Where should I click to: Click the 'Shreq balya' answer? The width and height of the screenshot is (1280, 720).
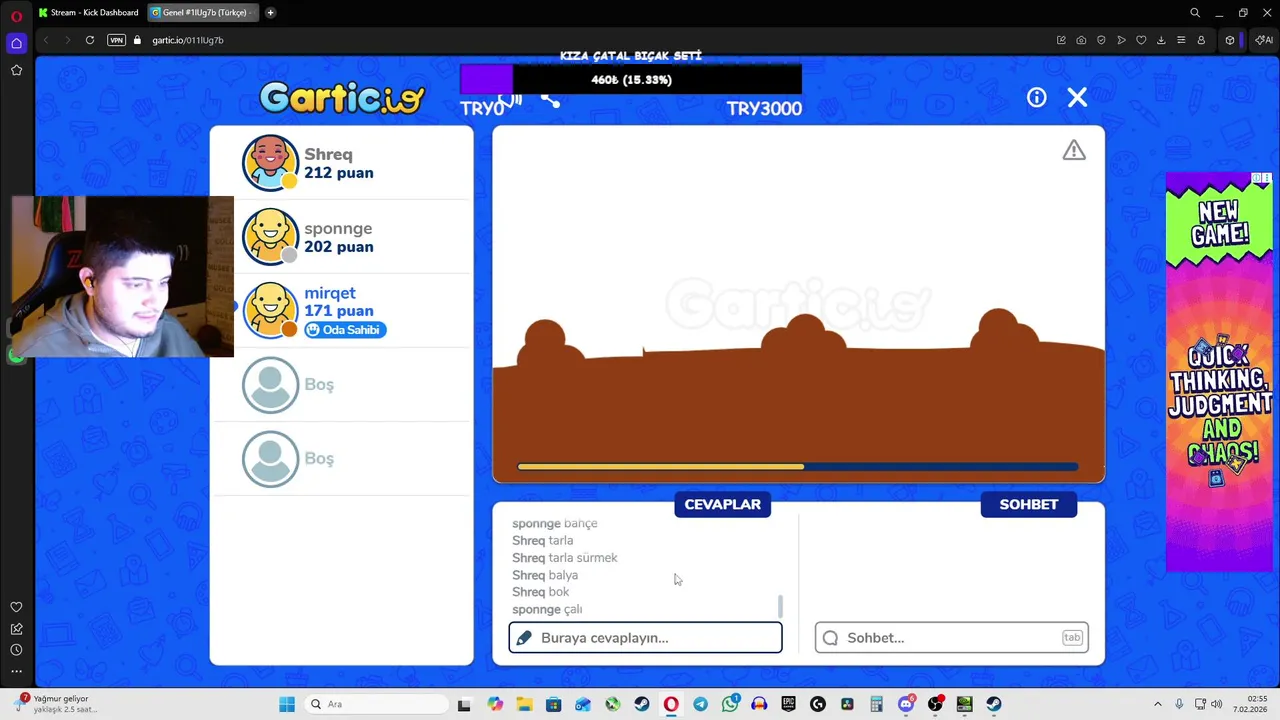[x=545, y=575]
